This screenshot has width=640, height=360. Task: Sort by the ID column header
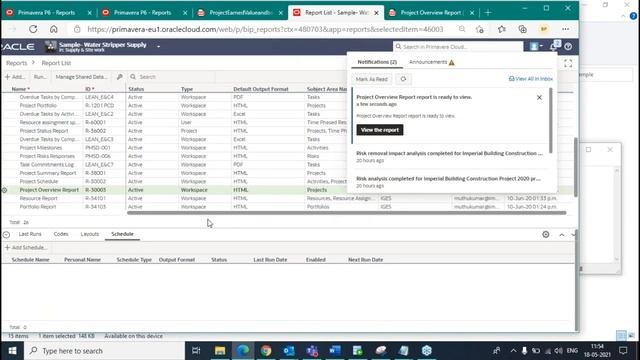coord(89,89)
